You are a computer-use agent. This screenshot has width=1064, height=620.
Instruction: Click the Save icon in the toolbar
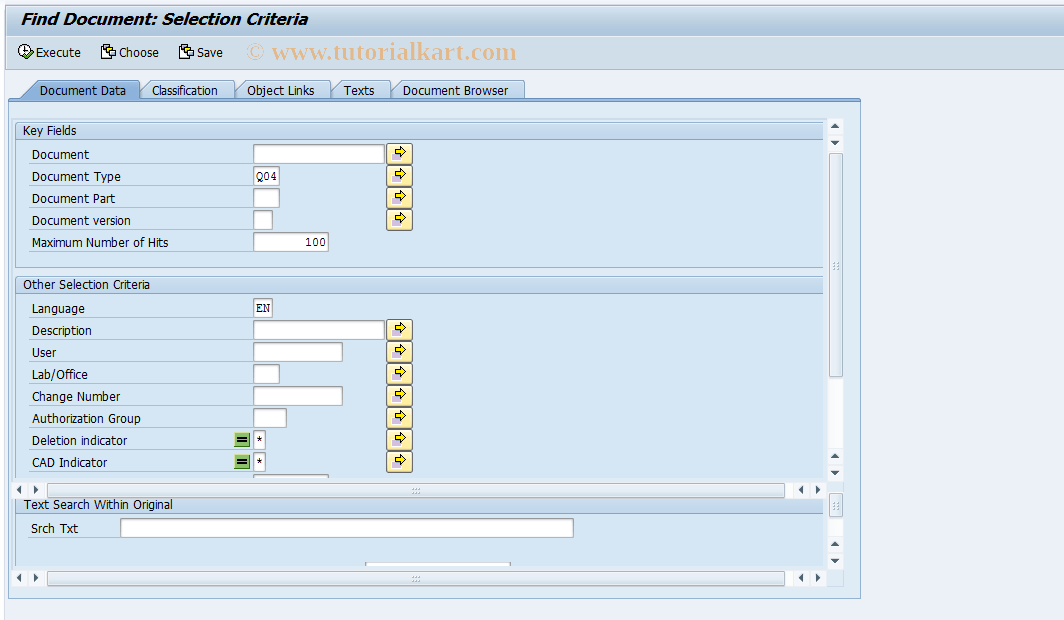pos(200,52)
